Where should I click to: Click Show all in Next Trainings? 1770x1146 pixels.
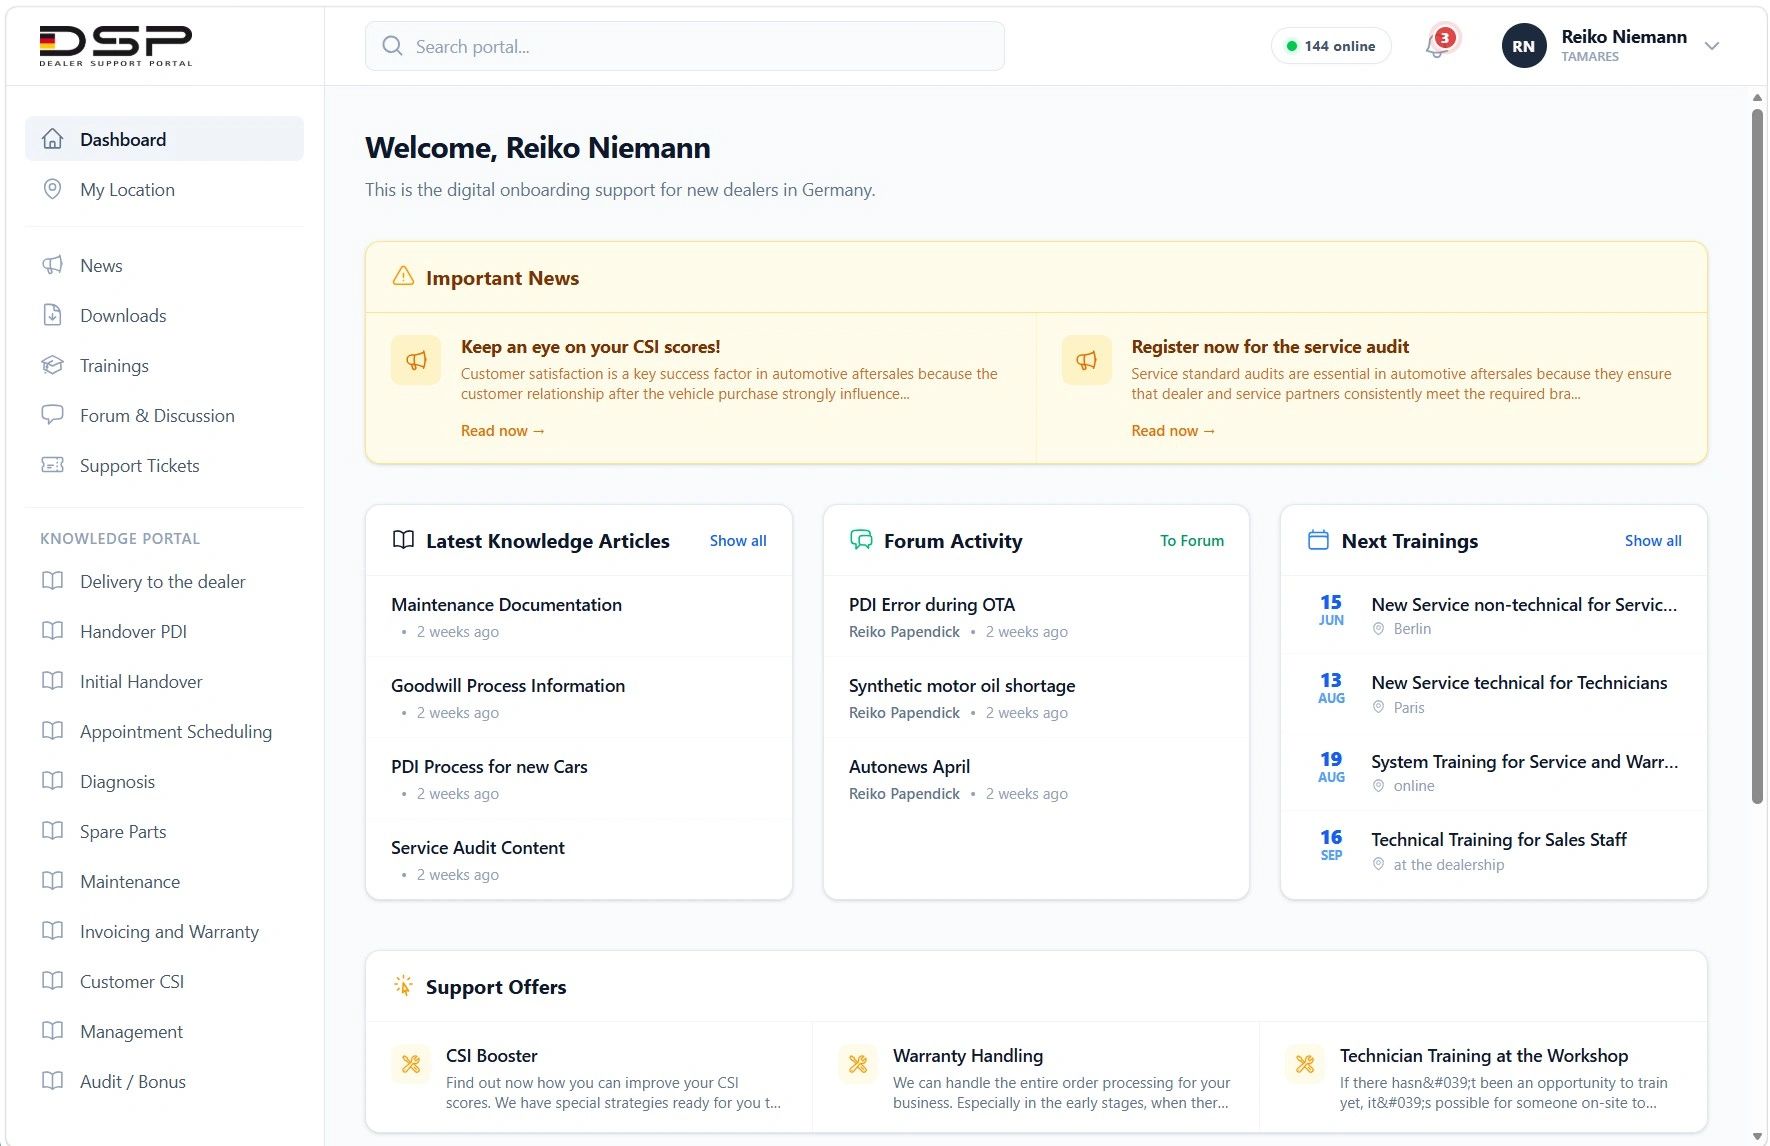click(1653, 540)
